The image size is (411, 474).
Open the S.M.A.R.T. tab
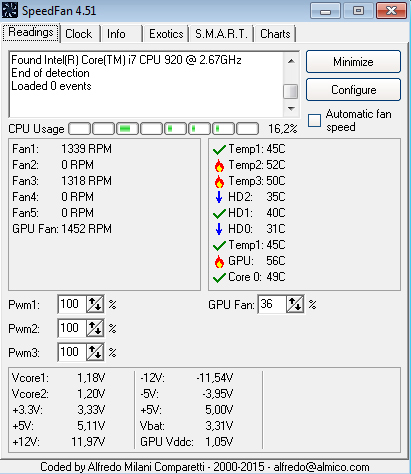tap(221, 34)
